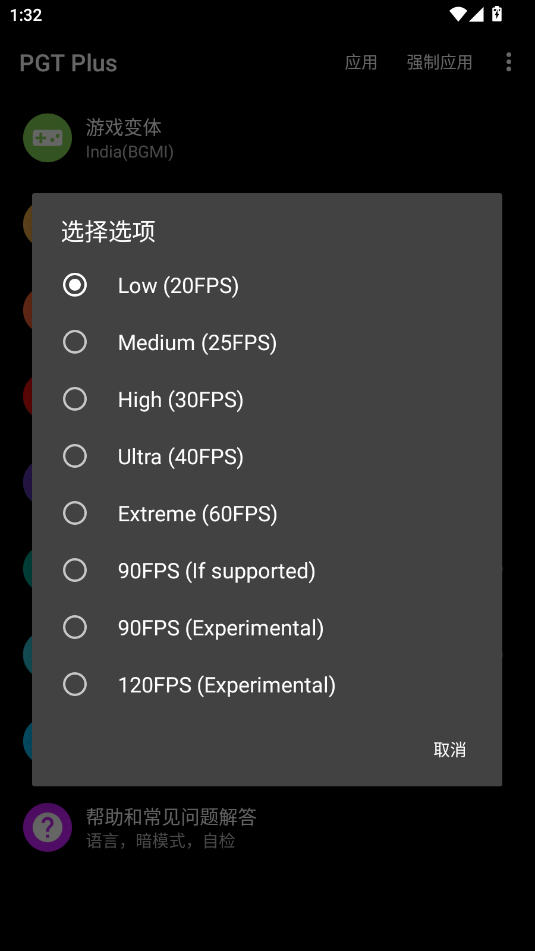Tap the Wi-Fi status icon
Viewport: 535px width, 951px height.
point(458,14)
